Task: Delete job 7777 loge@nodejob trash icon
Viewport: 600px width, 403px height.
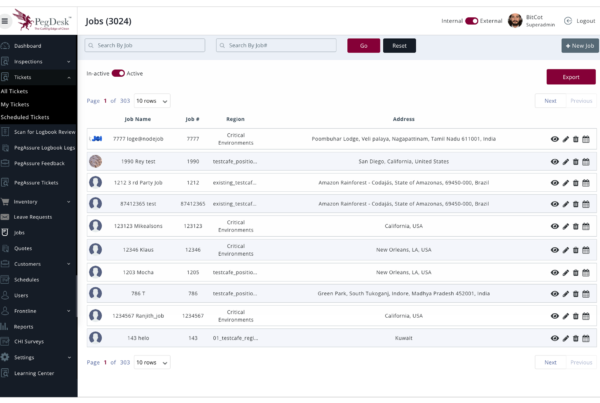Action: [x=576, y=139]
